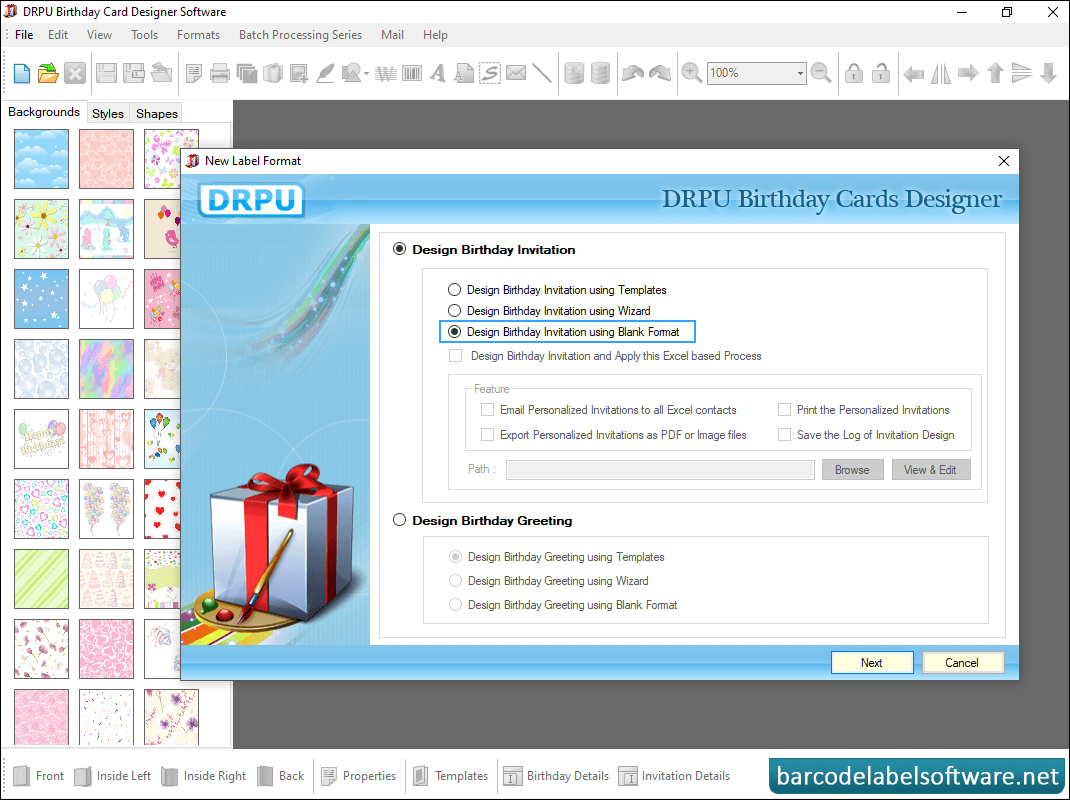Click the Undo arrow icon

(x=633, y=73)
